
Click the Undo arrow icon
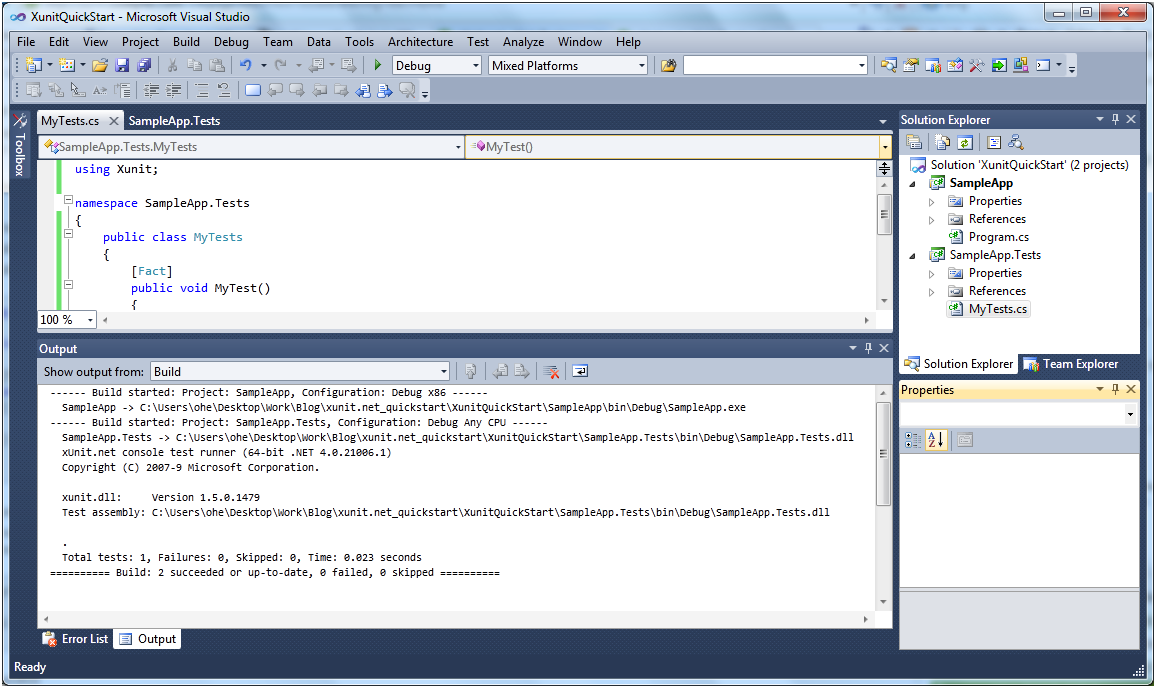(x=246, y=66)
